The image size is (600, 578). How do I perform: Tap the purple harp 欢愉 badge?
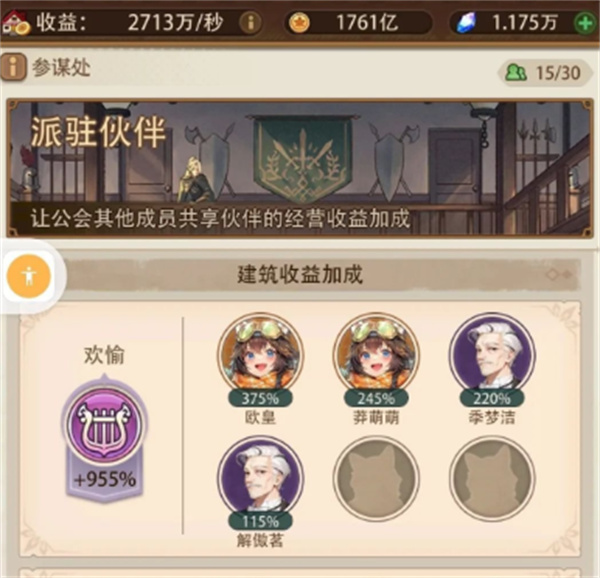click(x=104, y=425)
